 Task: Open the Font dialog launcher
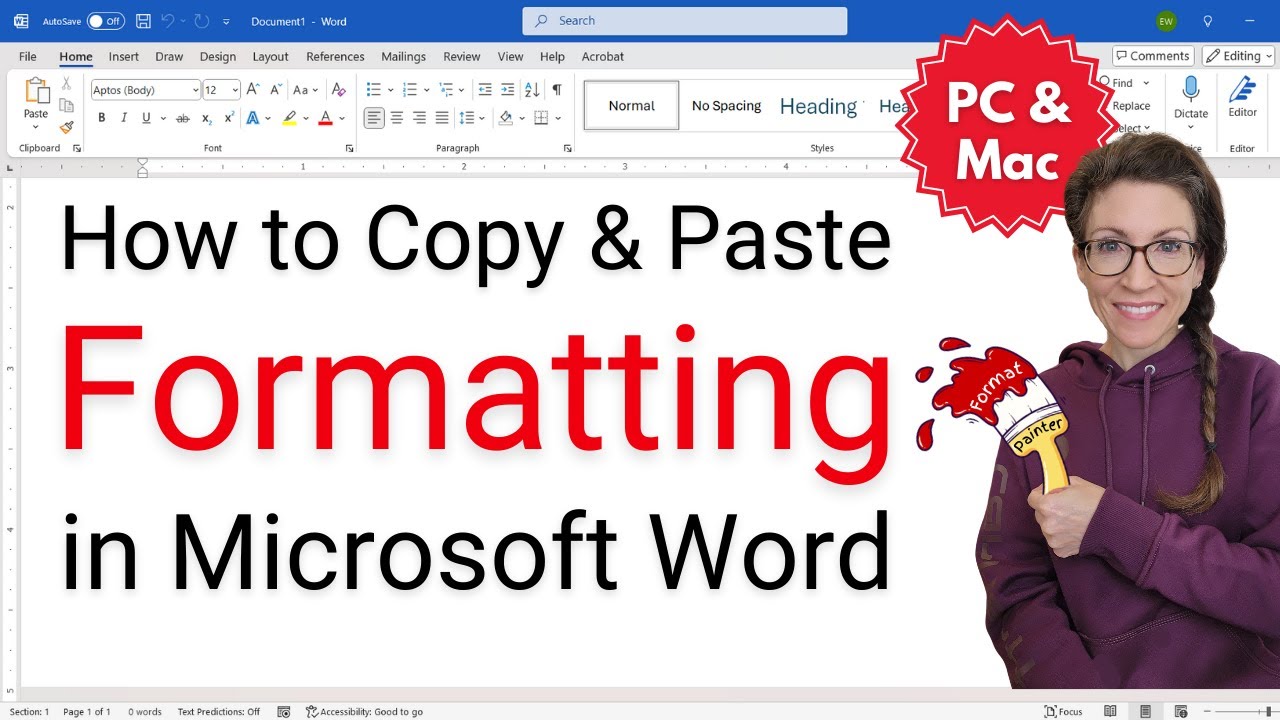coord(349,148)
